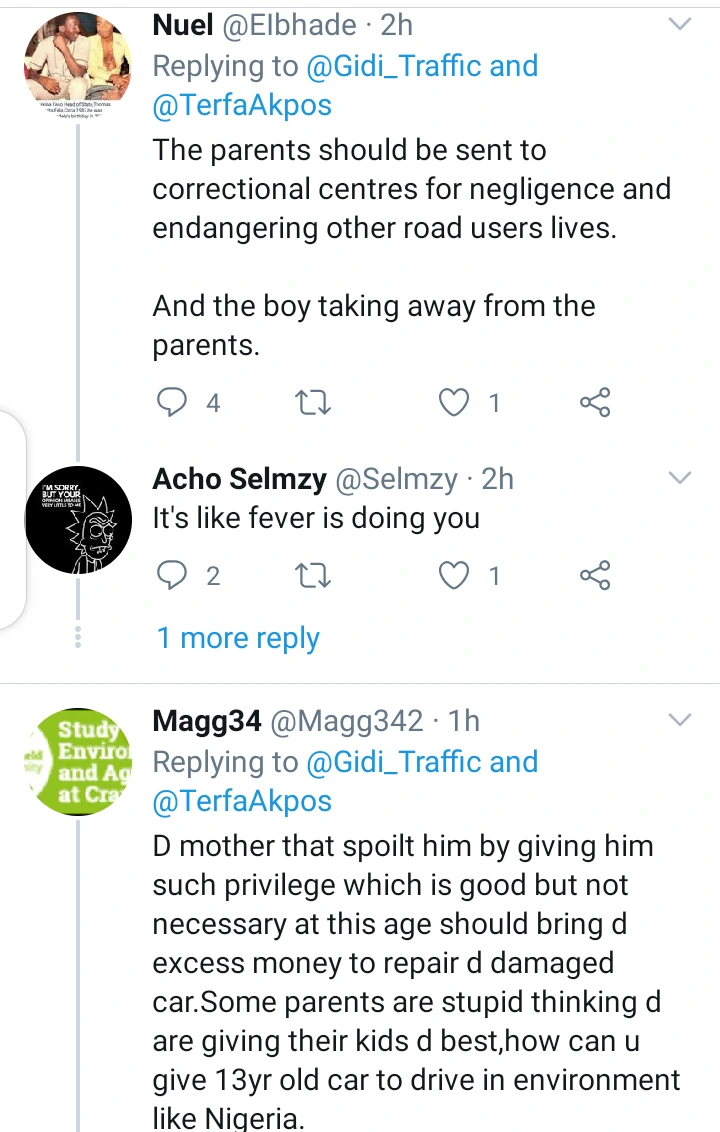Open options chevron on Nuel's tweet
720x1132 pixels.
pyautogui.click(x=680, y=24)
